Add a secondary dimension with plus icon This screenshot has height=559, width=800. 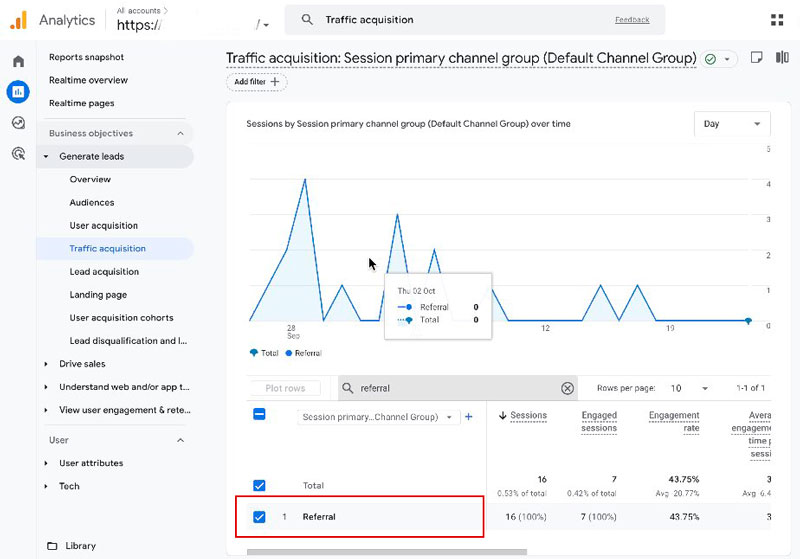[468, 417]
